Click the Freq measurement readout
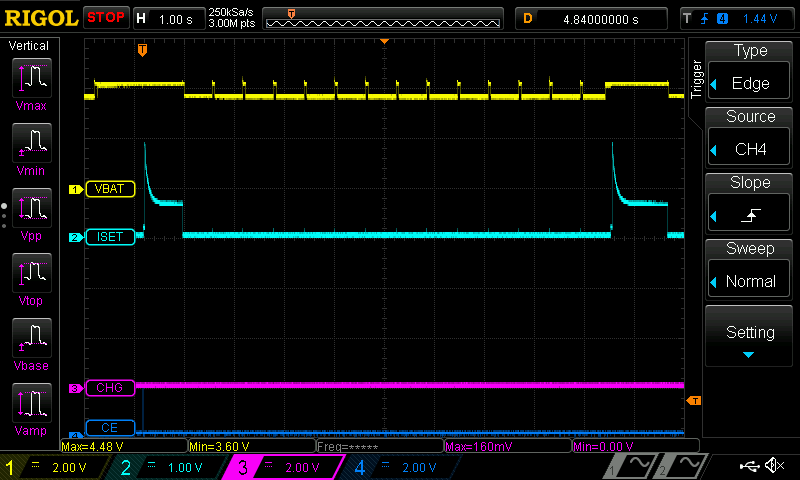800x480 pixels. [380, 446]
